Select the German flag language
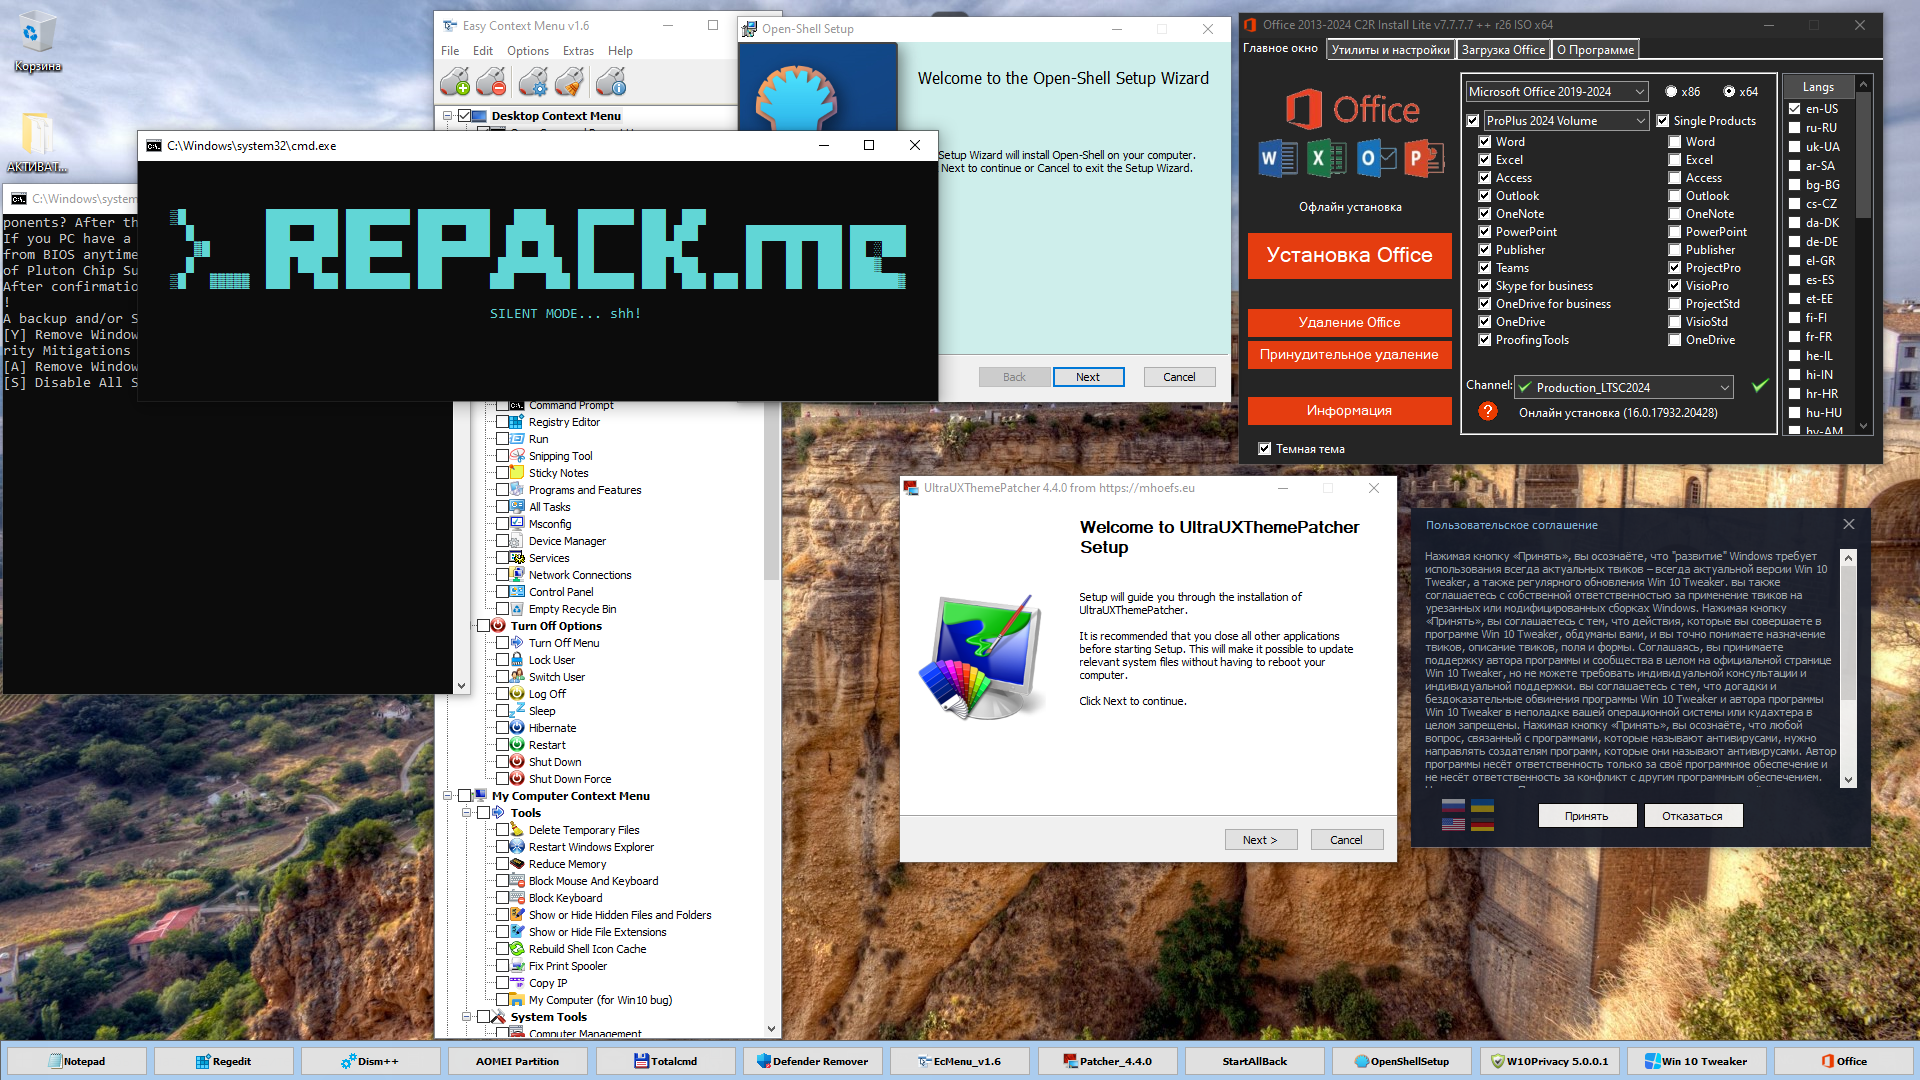Screen dimensions: 1920x1080 (x=1483, y=824)
